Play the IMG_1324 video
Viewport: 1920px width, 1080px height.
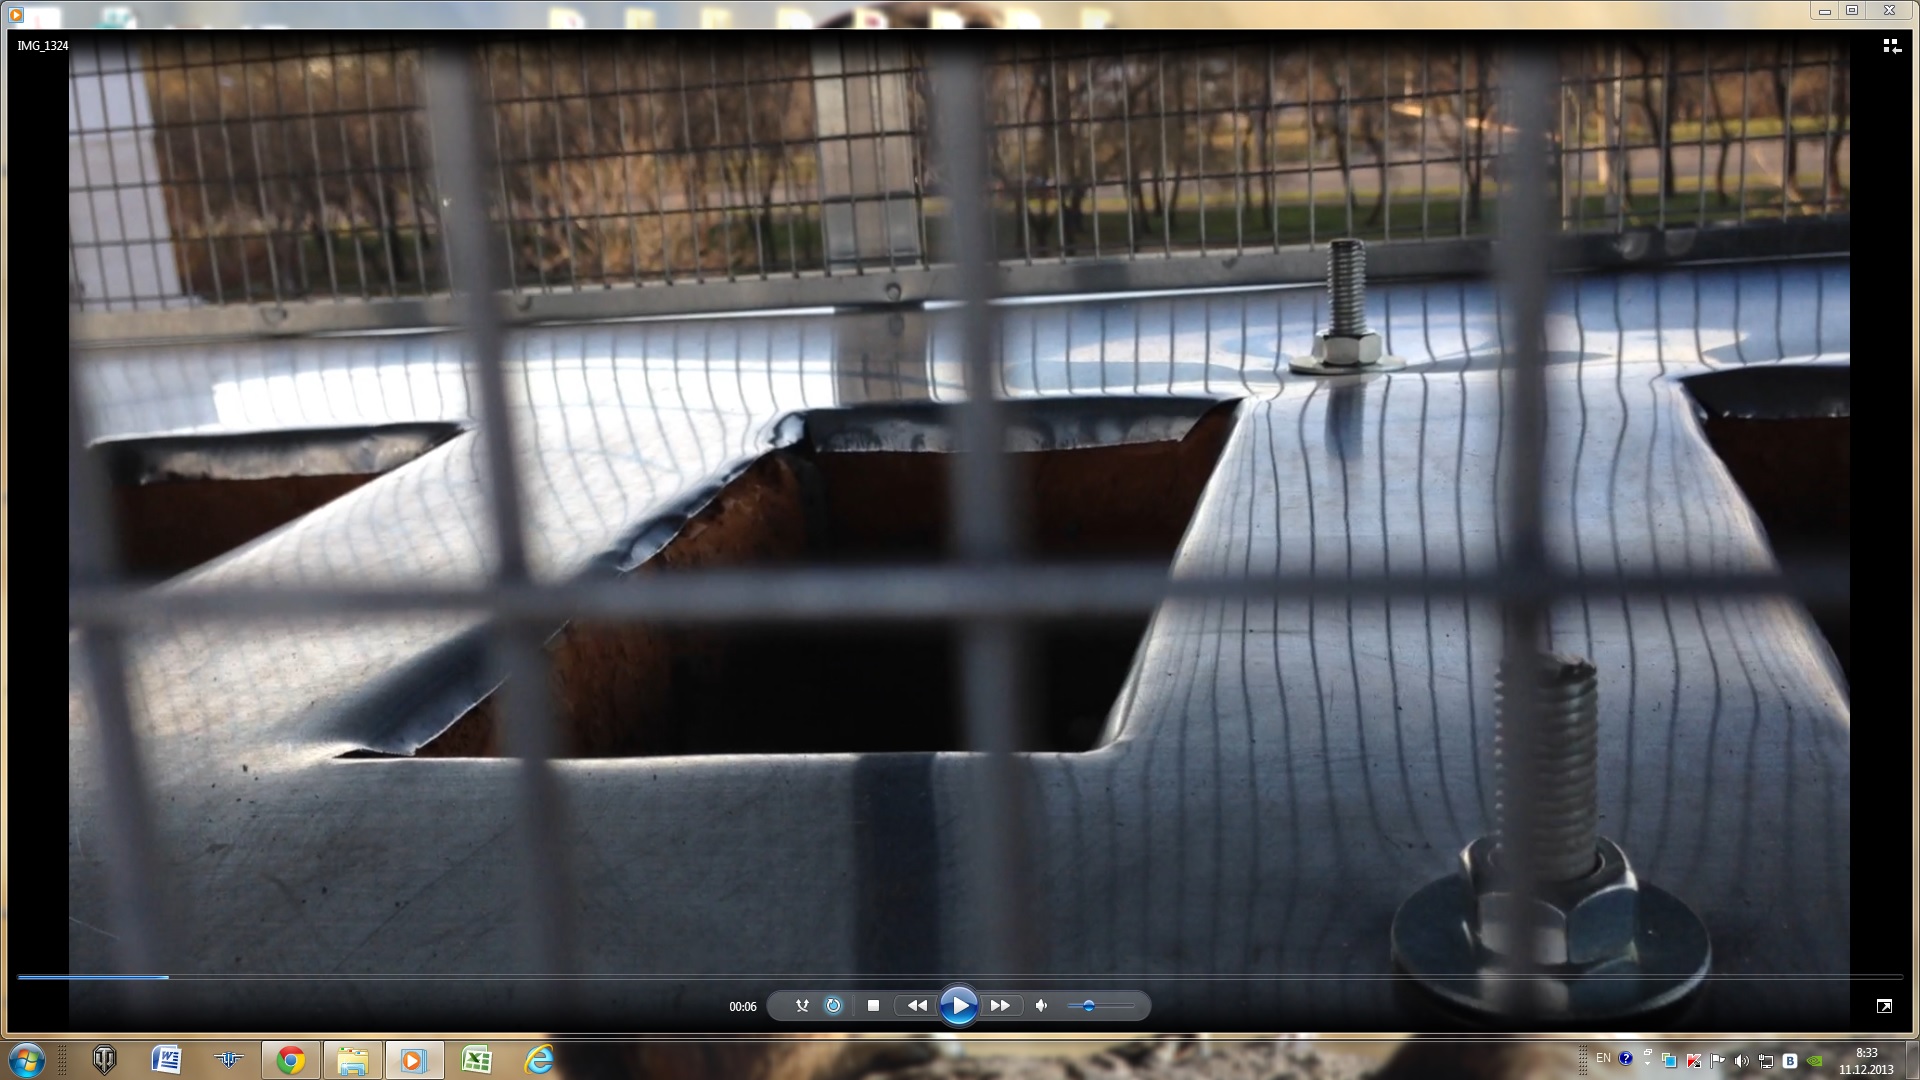pos(958,1006)
